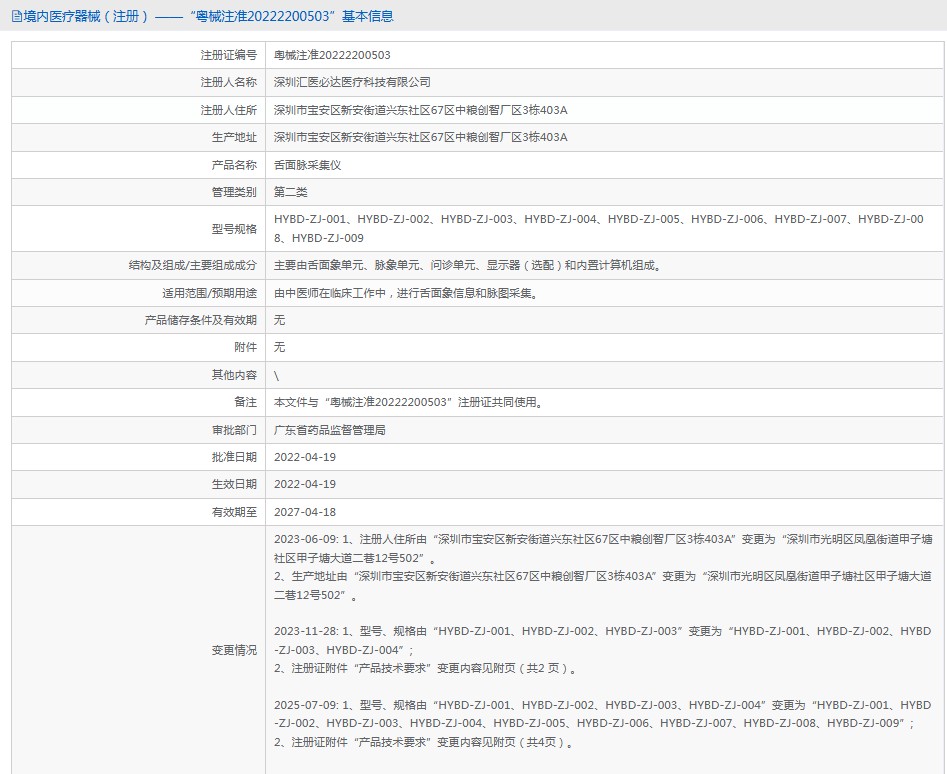Select the 产品储存条件及有效期 label
947x774 pixels.
click(201, 320)
